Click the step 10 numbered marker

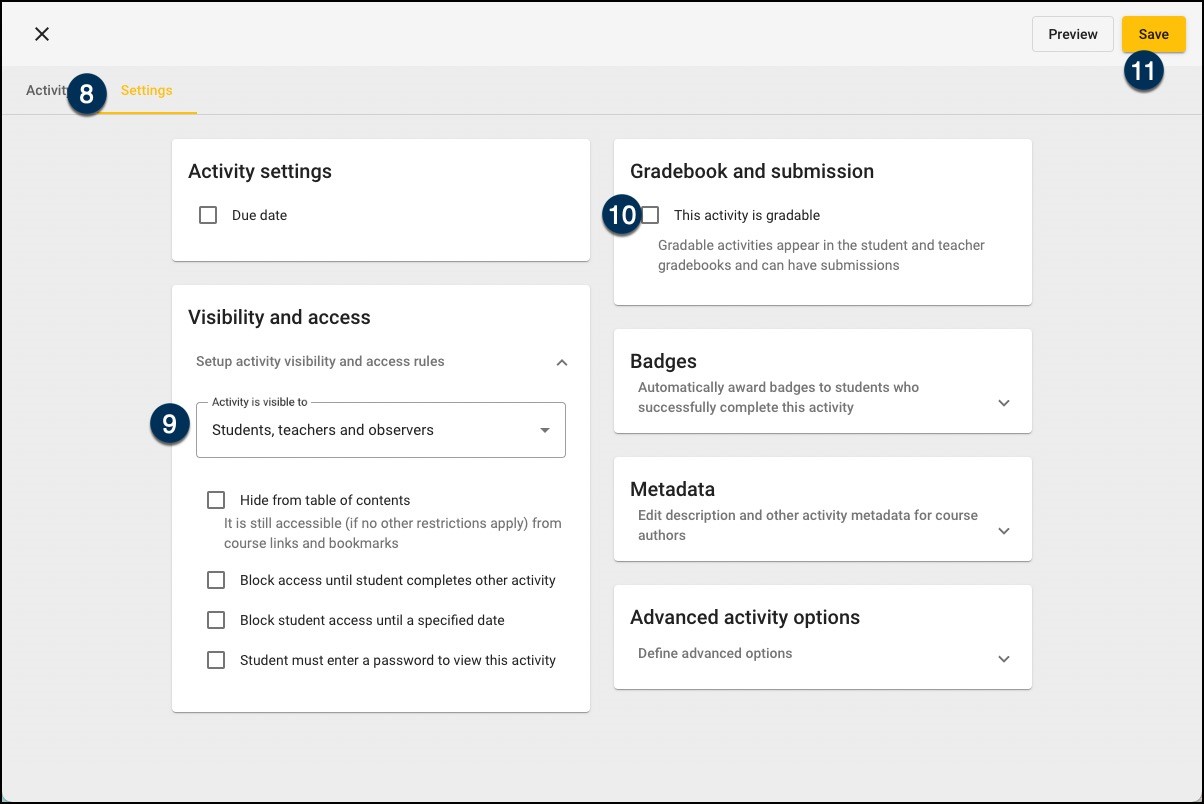pos(622,215)
